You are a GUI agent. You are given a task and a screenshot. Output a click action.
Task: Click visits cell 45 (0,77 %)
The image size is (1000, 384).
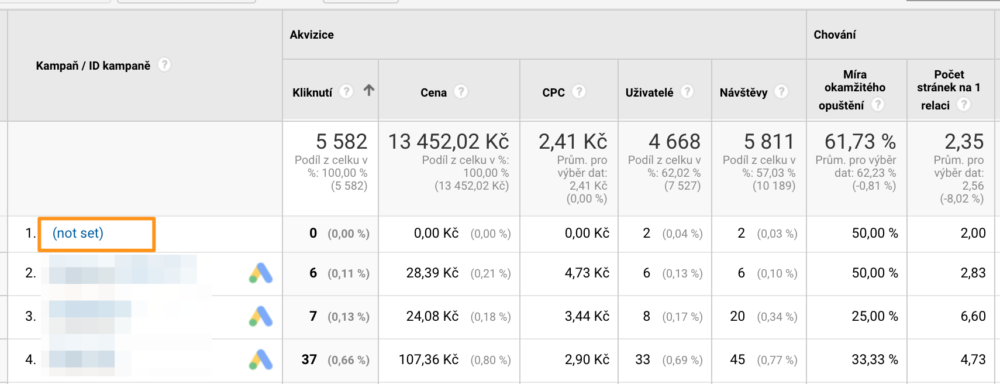(763, 359)
